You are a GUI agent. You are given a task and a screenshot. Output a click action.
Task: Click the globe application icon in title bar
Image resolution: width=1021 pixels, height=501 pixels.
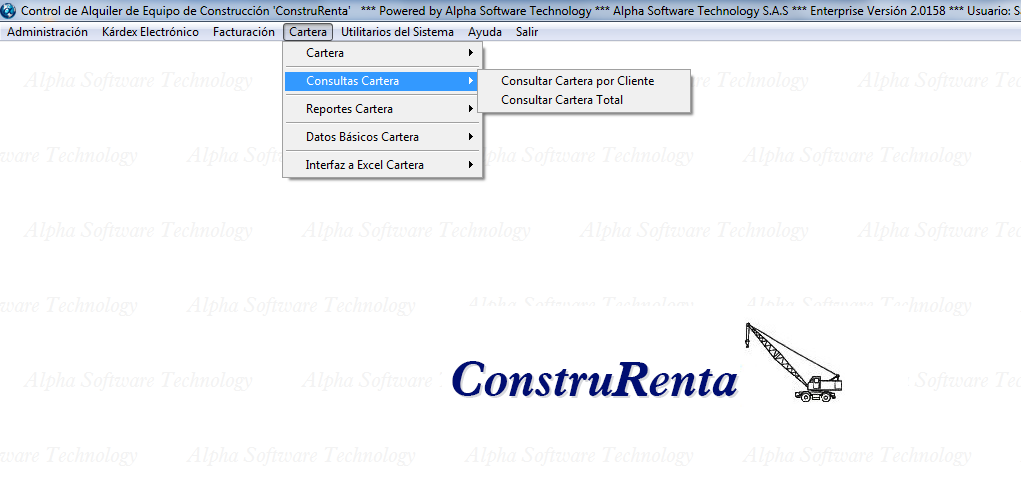coord(9,10)
